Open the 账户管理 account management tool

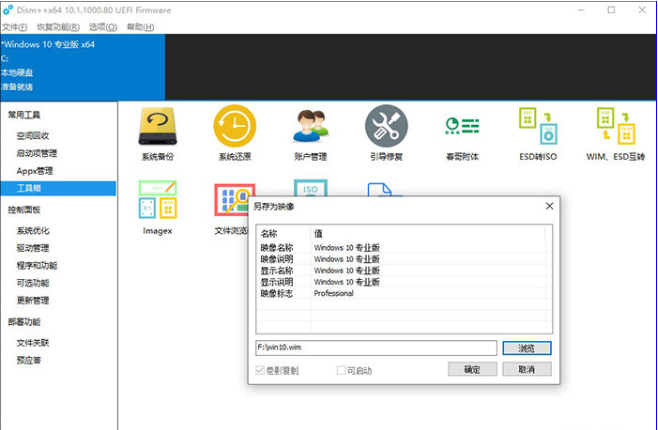point(311,133)
